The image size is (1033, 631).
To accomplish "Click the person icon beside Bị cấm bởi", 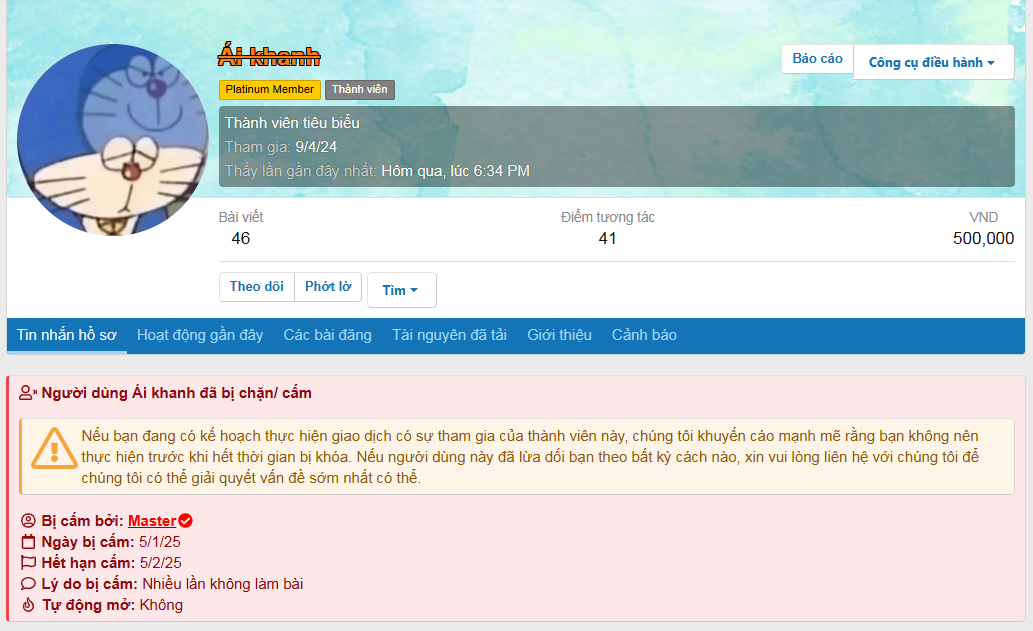I will pos(28,521).
